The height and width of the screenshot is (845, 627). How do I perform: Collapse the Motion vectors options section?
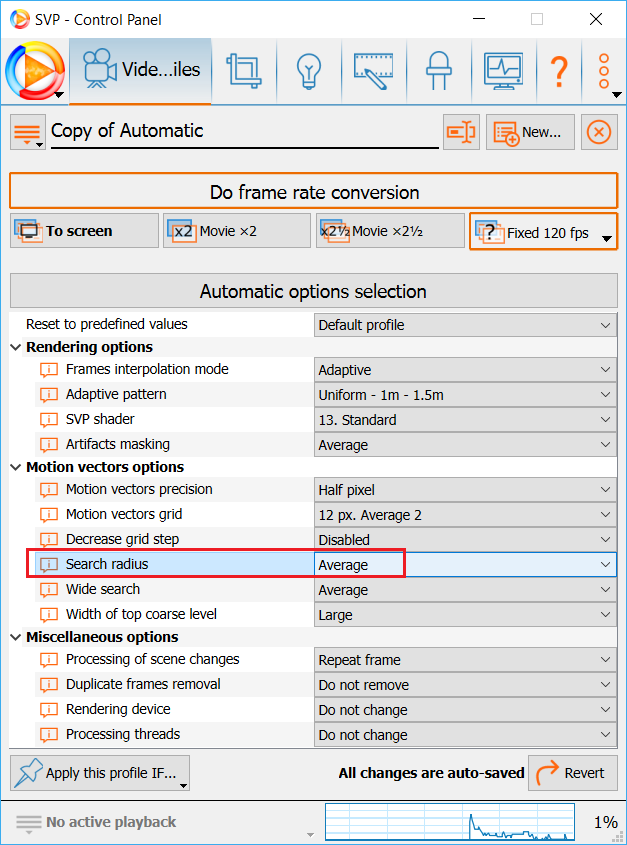pyautogui.click(x=16, y=467)
